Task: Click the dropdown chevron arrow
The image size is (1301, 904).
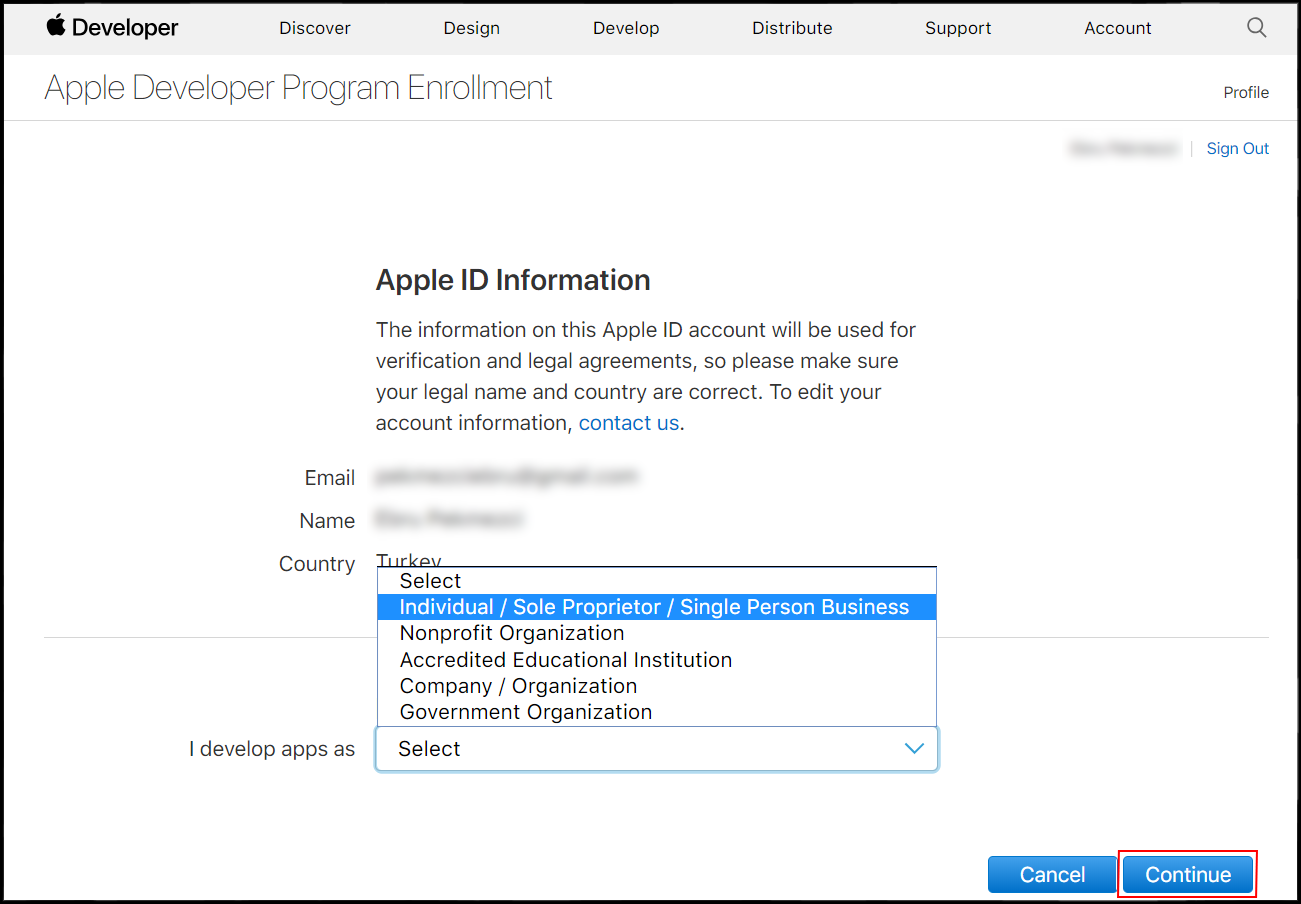Action: (x=914, y=749)
